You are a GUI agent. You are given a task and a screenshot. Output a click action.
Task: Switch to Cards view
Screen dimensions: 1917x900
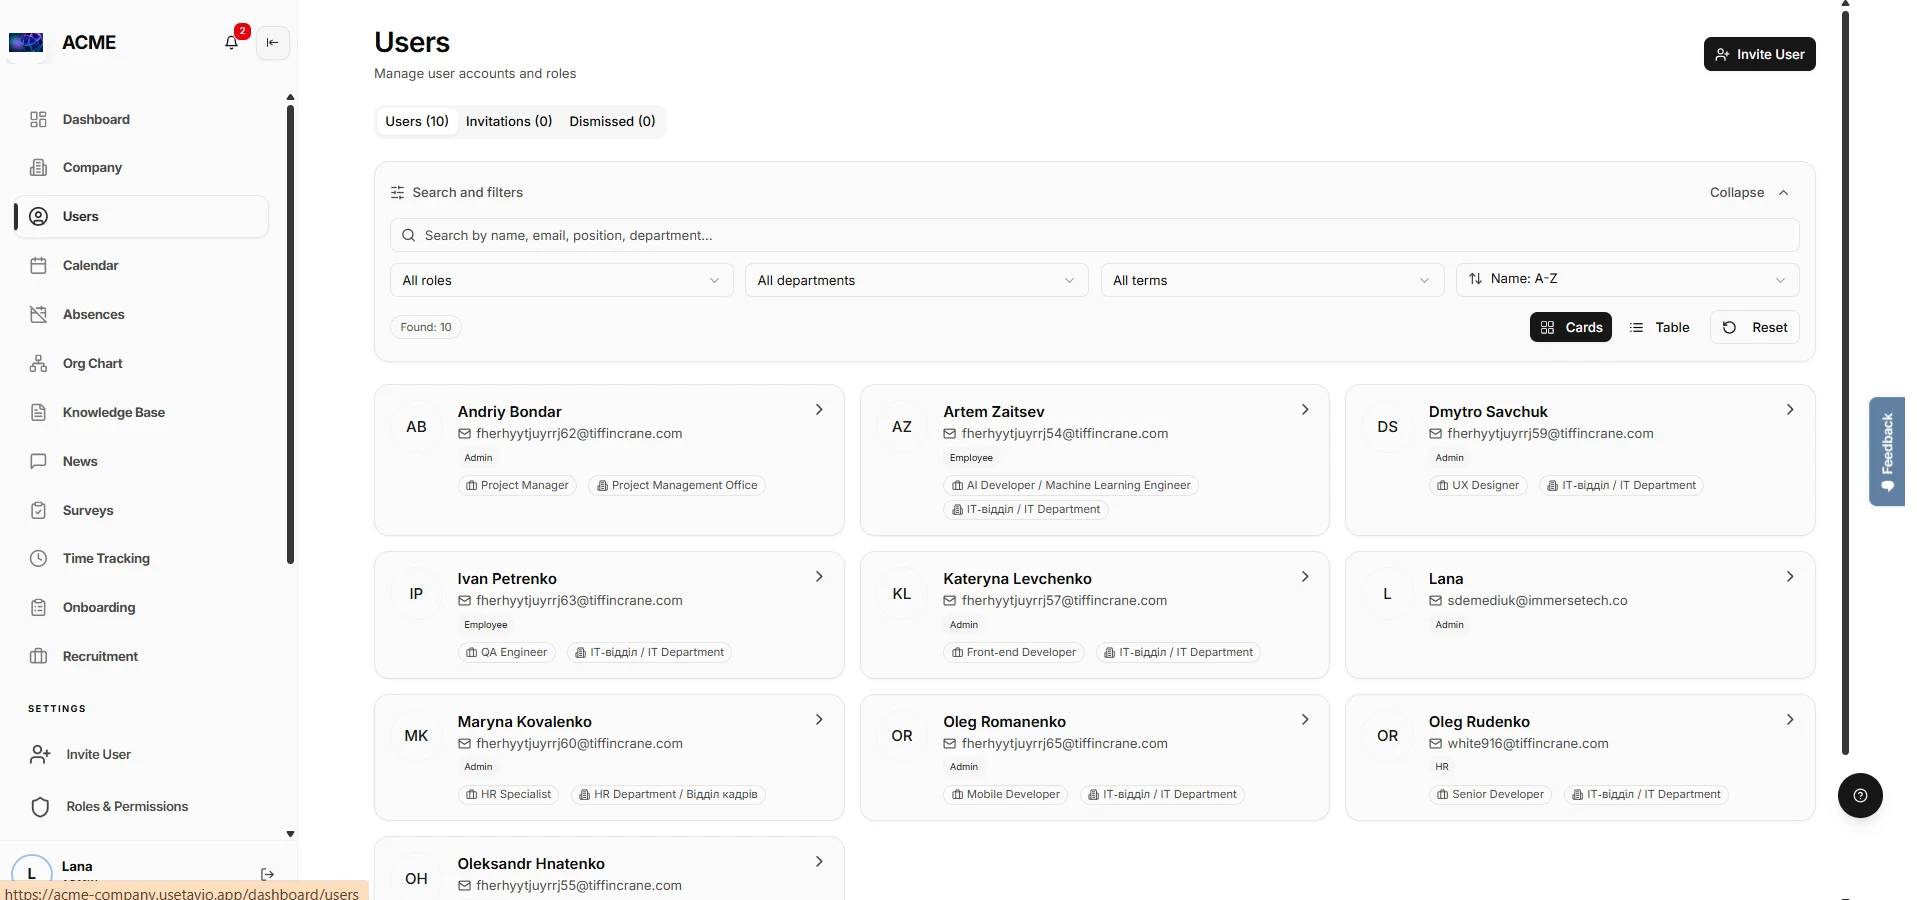coord(1570,327)
